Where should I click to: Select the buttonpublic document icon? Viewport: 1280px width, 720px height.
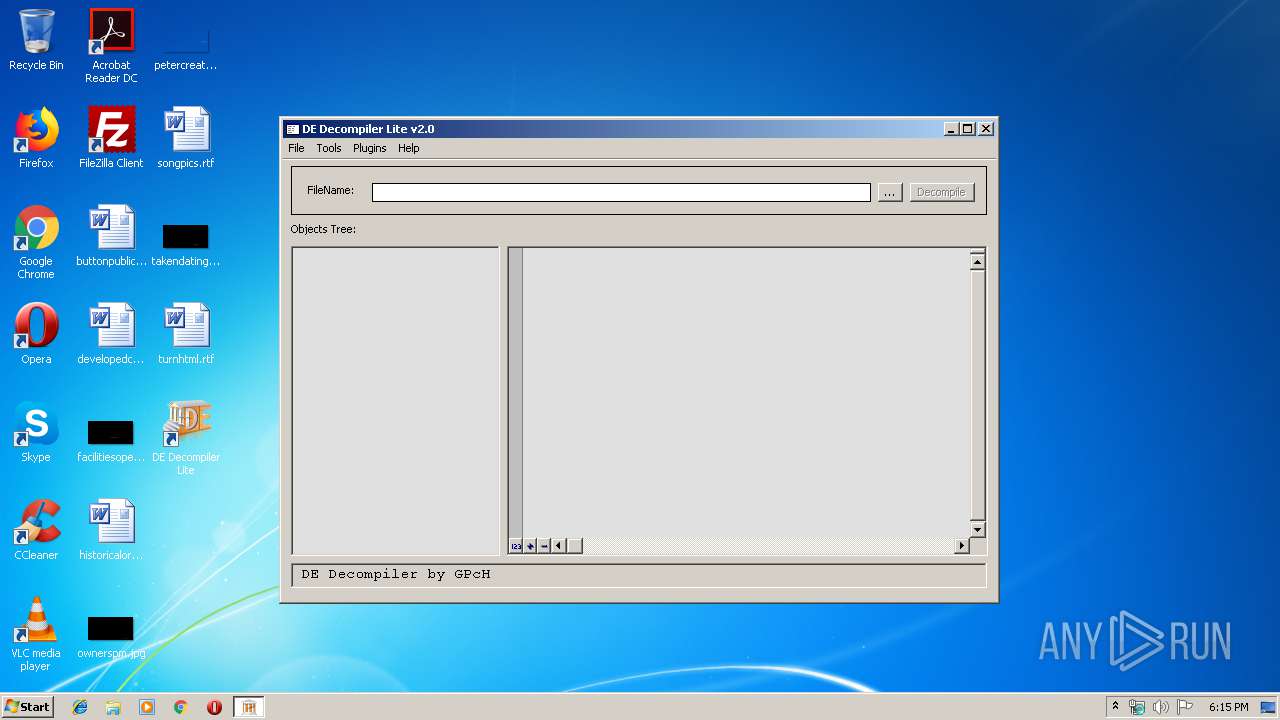point(111,236)
